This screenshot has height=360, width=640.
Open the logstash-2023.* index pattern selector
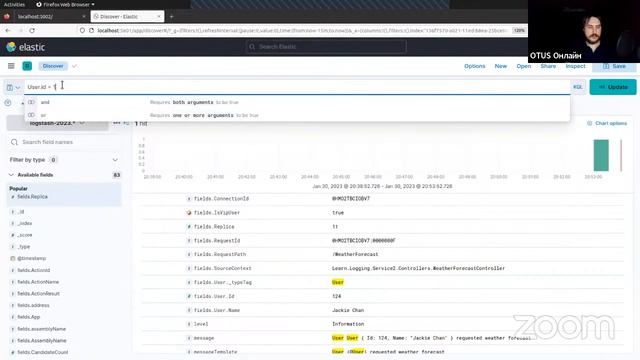(x=57, y=123)
